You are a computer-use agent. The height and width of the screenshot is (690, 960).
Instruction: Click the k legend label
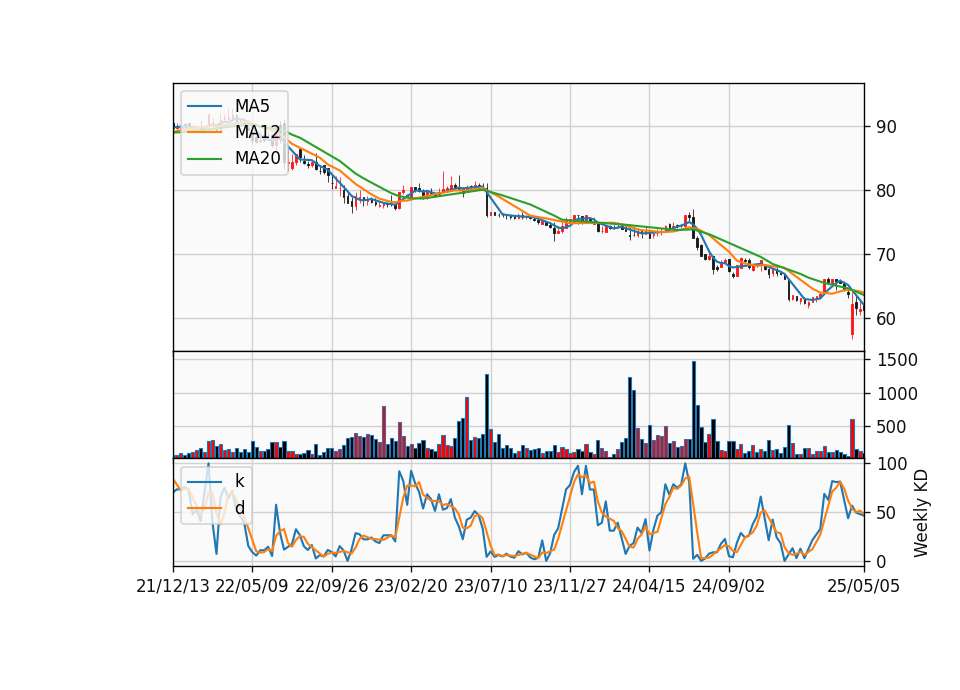[x=239, y=481]
